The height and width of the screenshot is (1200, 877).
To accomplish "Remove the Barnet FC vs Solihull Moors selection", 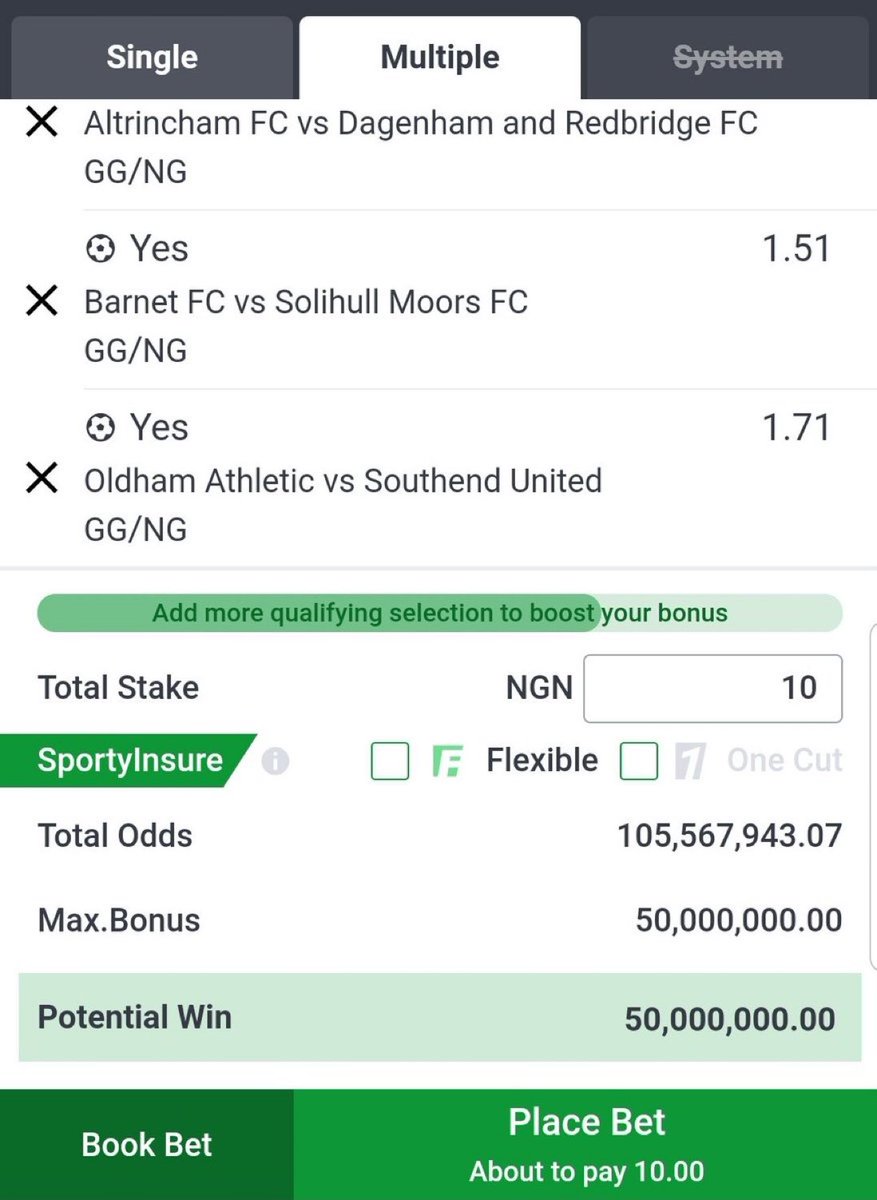I will tap(41, 301).
